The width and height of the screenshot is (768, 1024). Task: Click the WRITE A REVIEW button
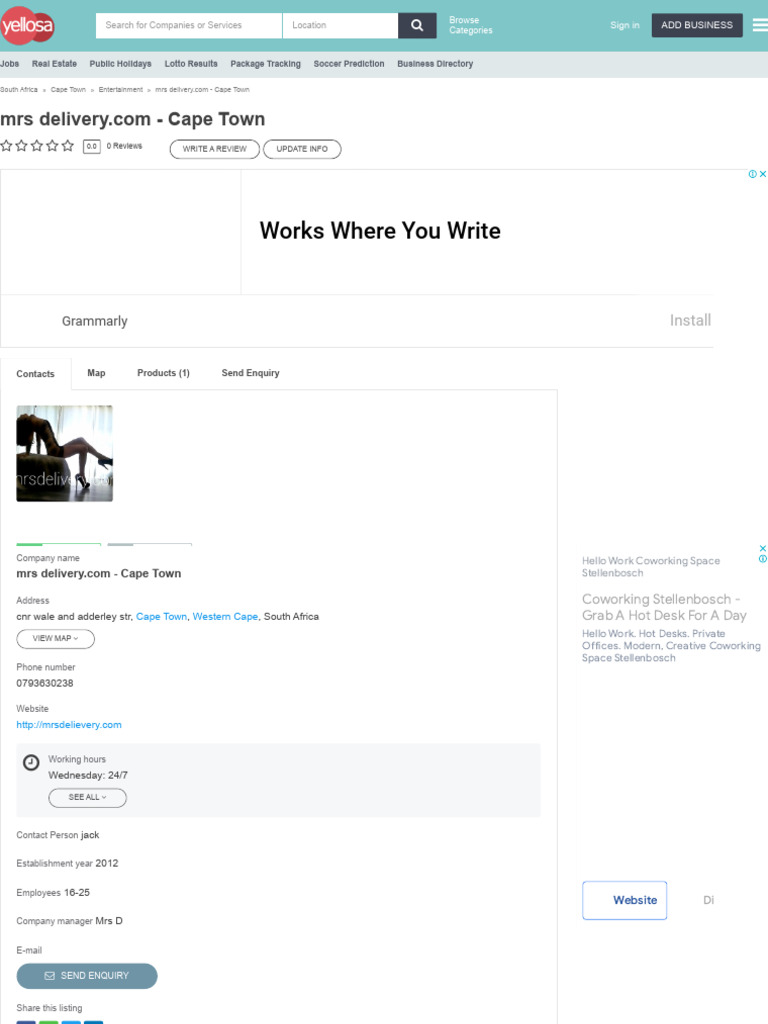coord(215,149)
